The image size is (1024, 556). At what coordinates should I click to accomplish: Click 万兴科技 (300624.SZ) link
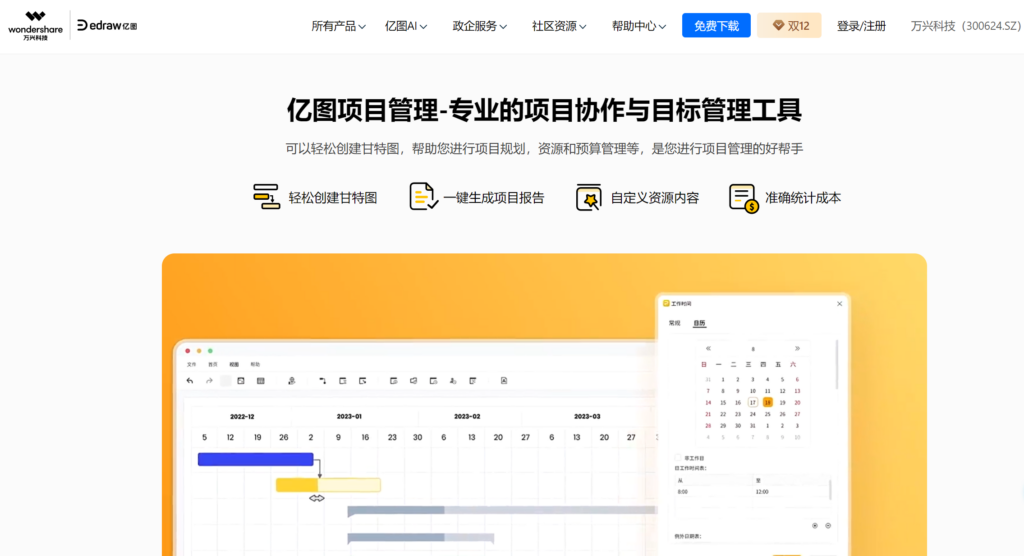(x=966, y=26)
